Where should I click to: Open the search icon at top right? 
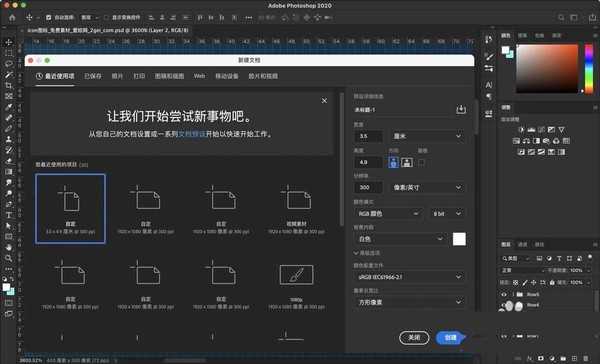tap(561, 18)
